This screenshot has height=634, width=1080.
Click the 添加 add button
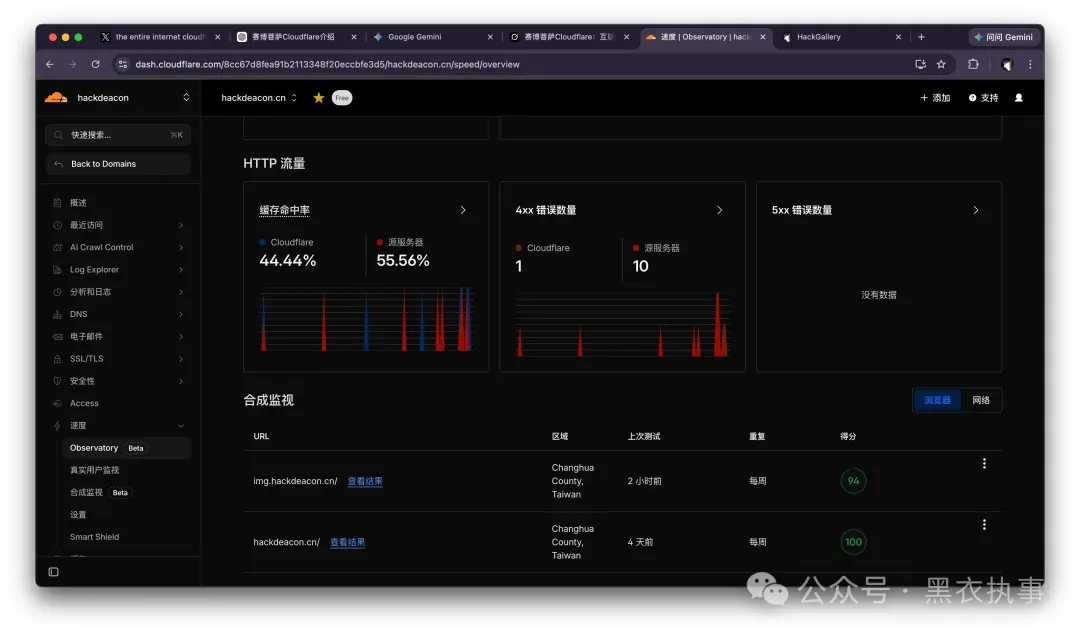(935, 98)
